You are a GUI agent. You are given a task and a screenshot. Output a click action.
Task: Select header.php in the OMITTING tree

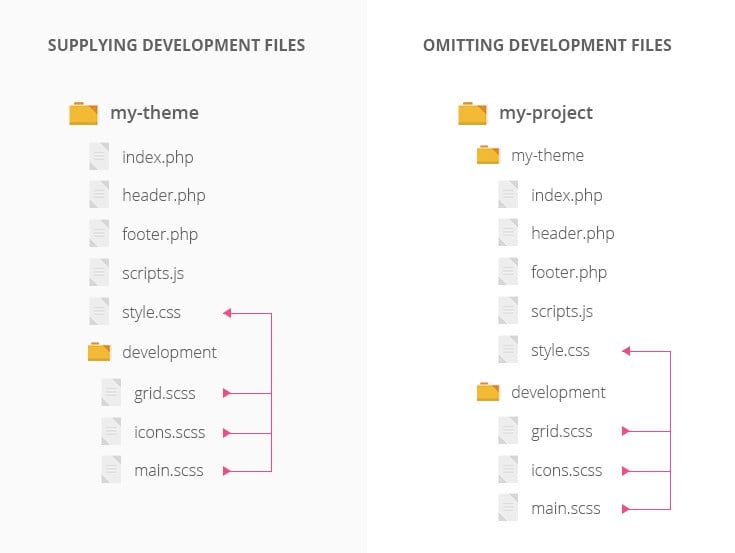[x=572, y=233]
